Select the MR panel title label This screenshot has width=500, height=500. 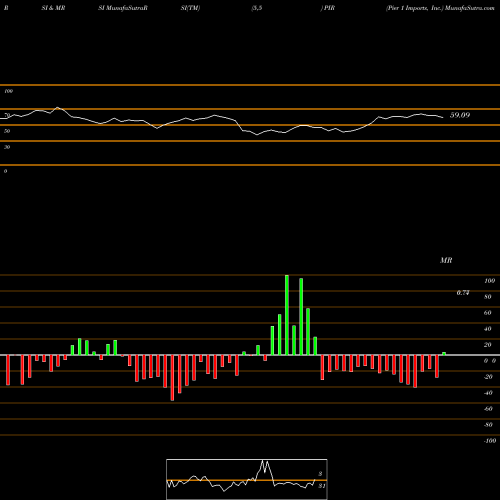tap(446, 260)
